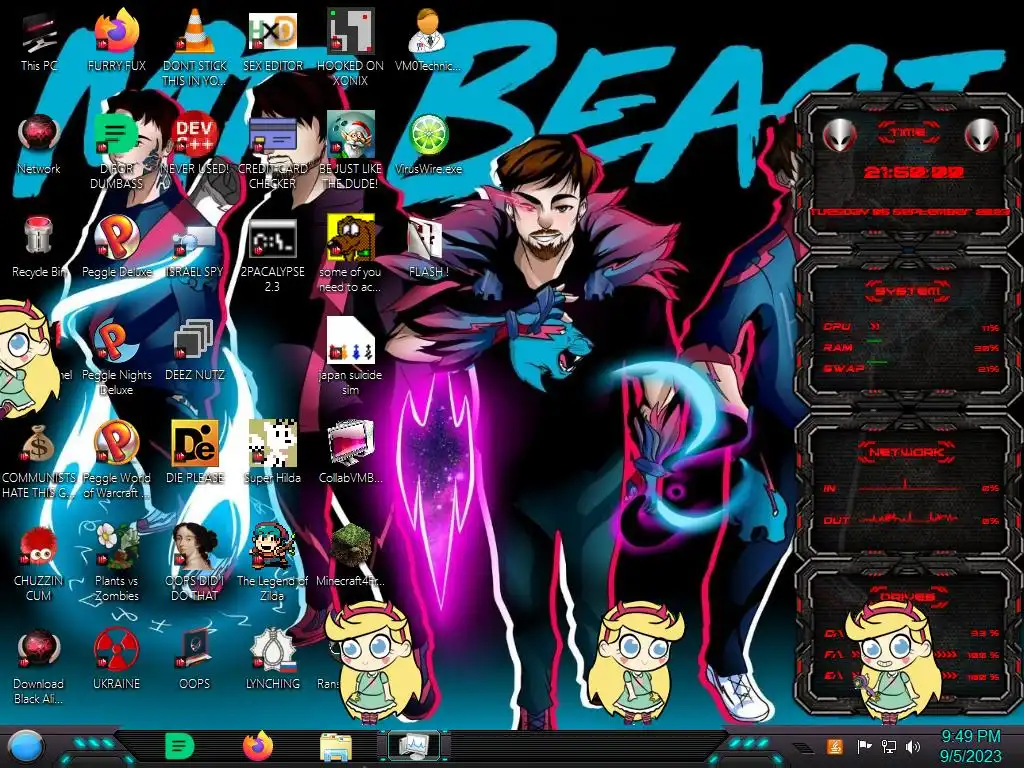Open the CollabVMB... monitor icon
The image size is (1024, 768).
(x=351, y=453)
